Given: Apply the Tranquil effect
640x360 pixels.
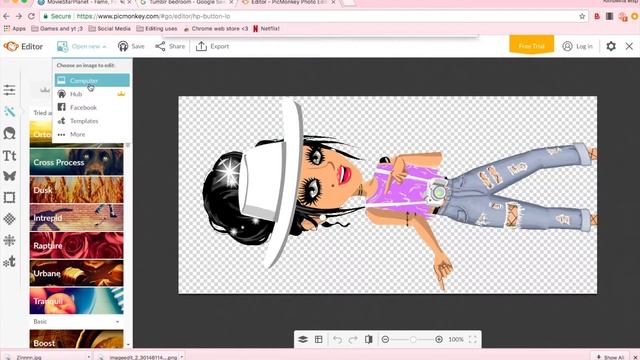Looking at the screenshot, I should (76, 301).
